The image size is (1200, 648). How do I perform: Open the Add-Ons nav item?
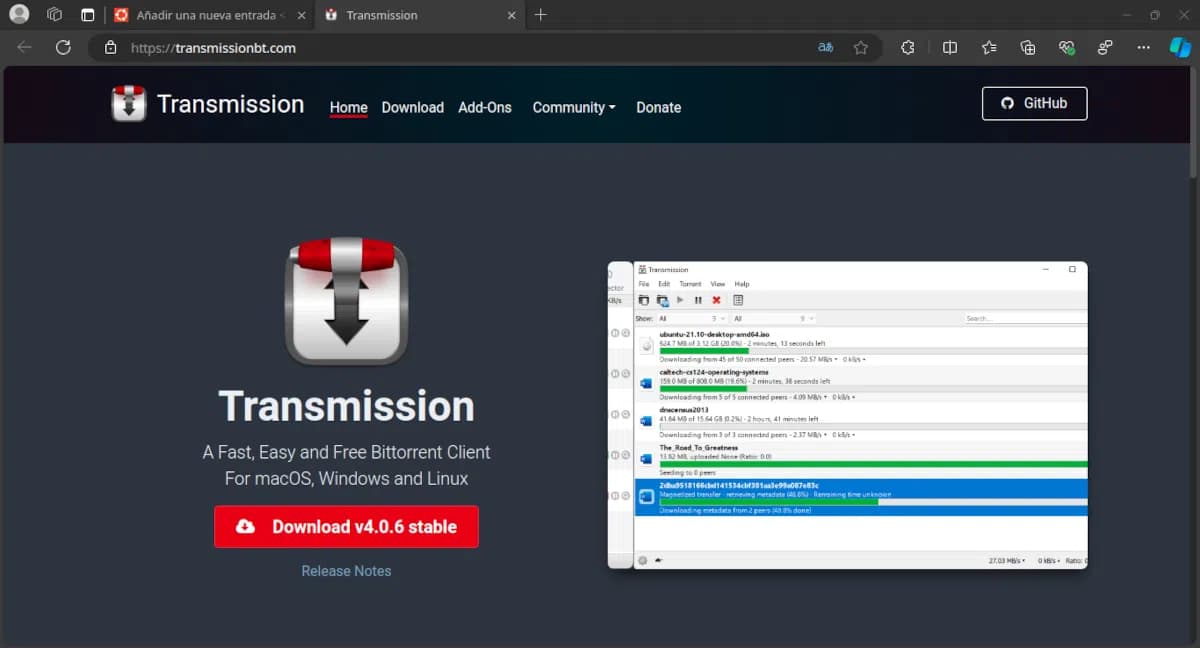click(x=484, y=107)
